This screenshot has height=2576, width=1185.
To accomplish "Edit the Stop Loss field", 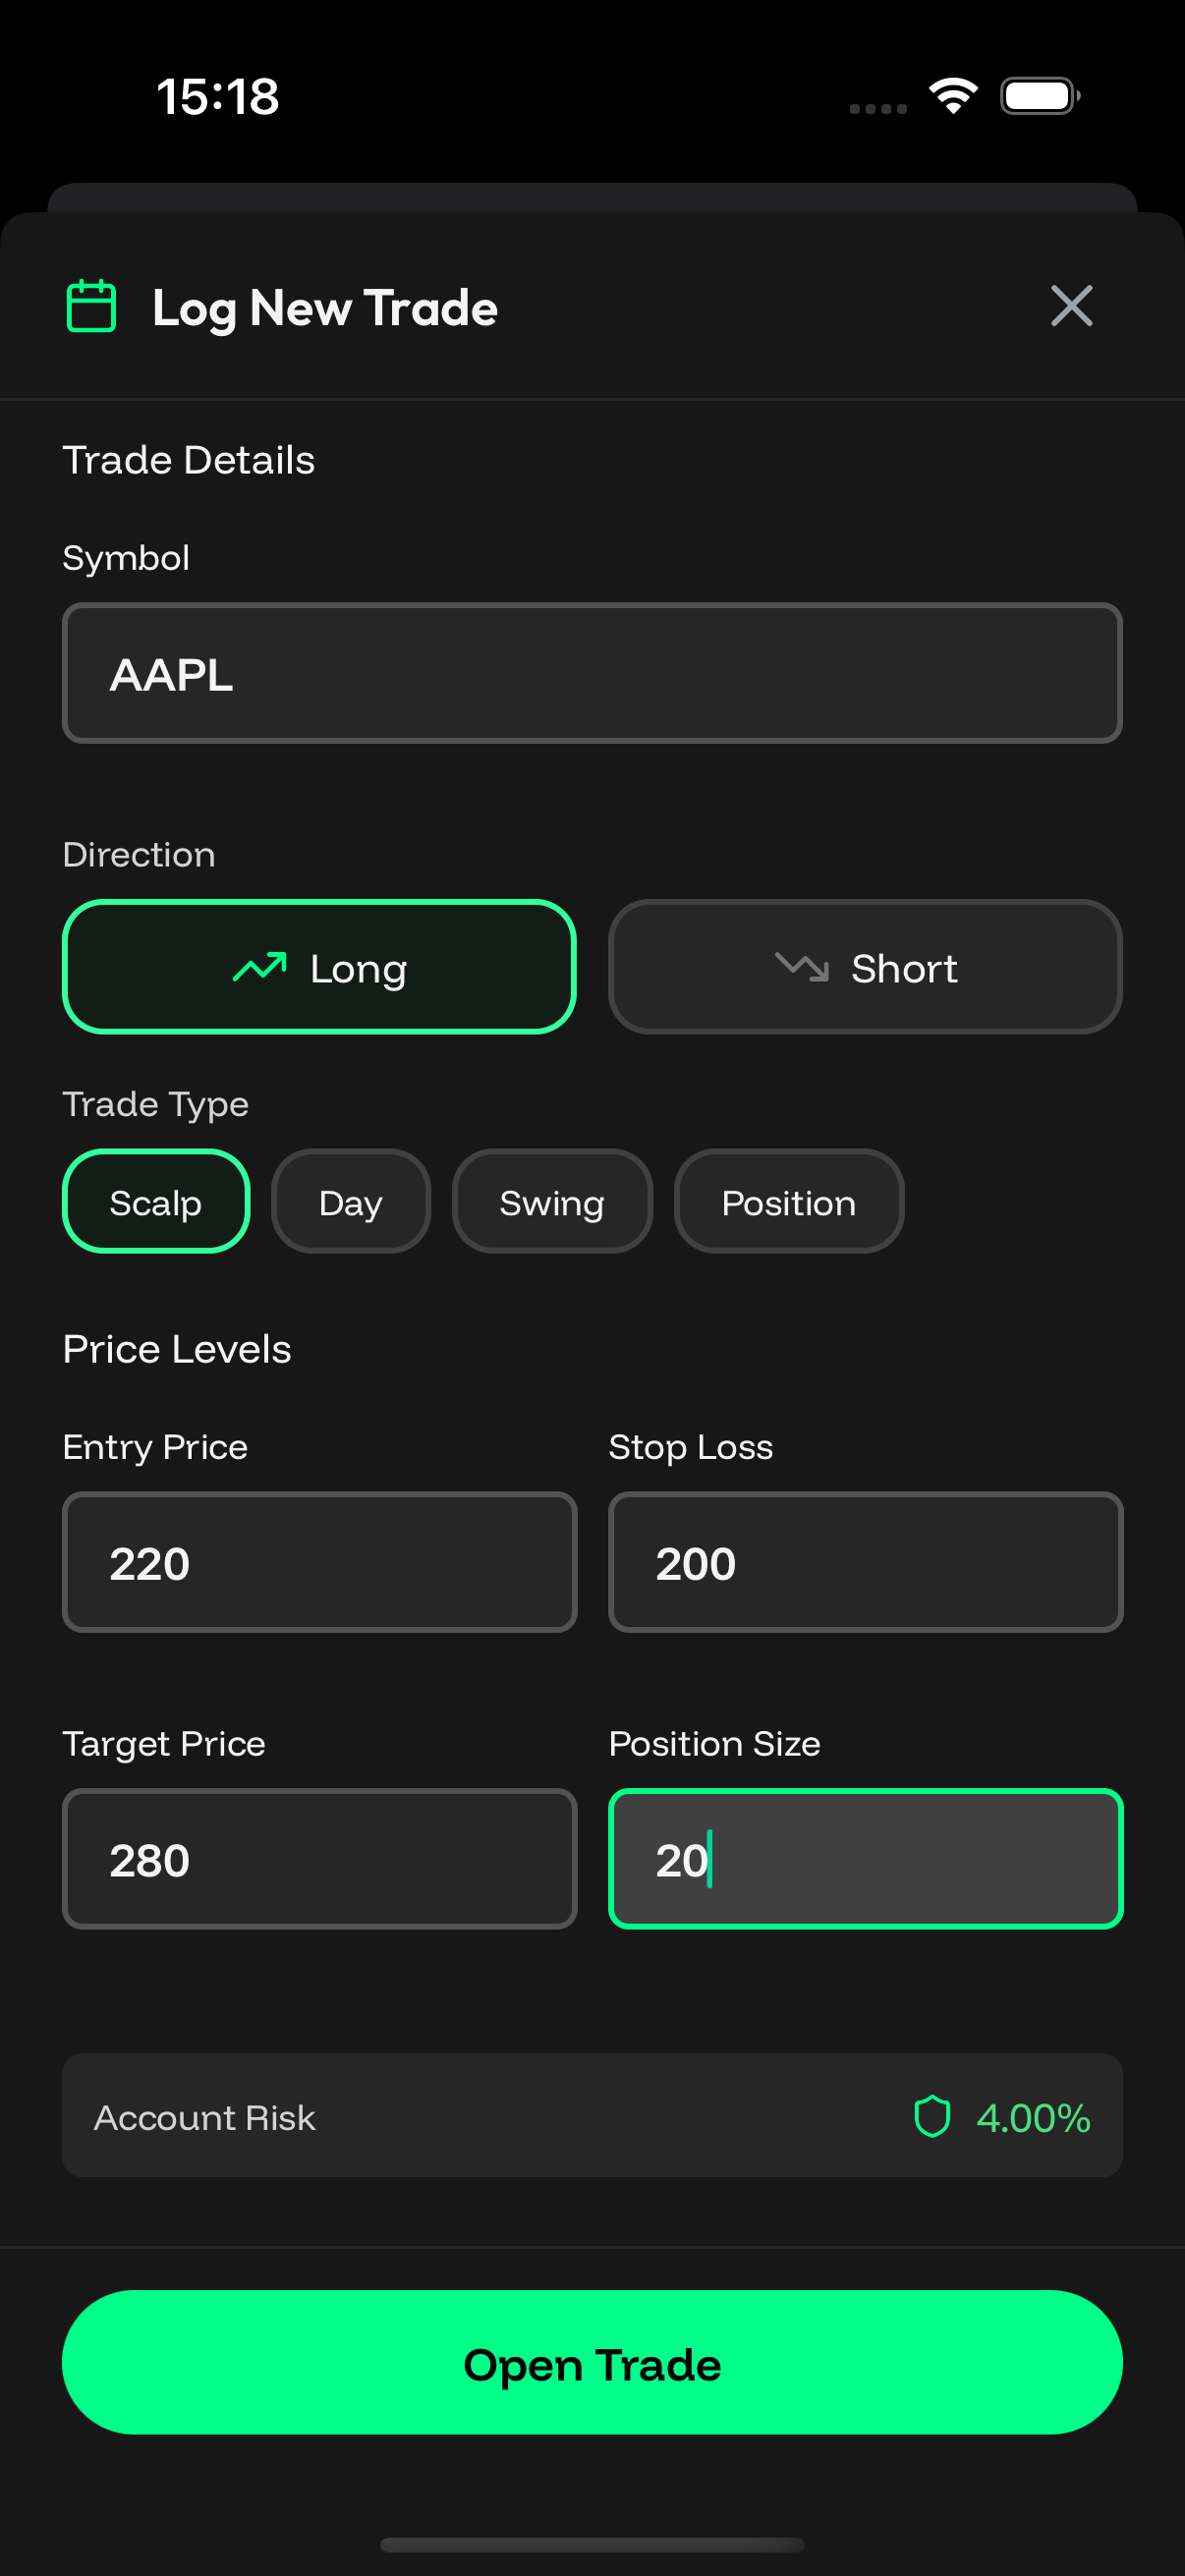I will tap(865, 1562).
